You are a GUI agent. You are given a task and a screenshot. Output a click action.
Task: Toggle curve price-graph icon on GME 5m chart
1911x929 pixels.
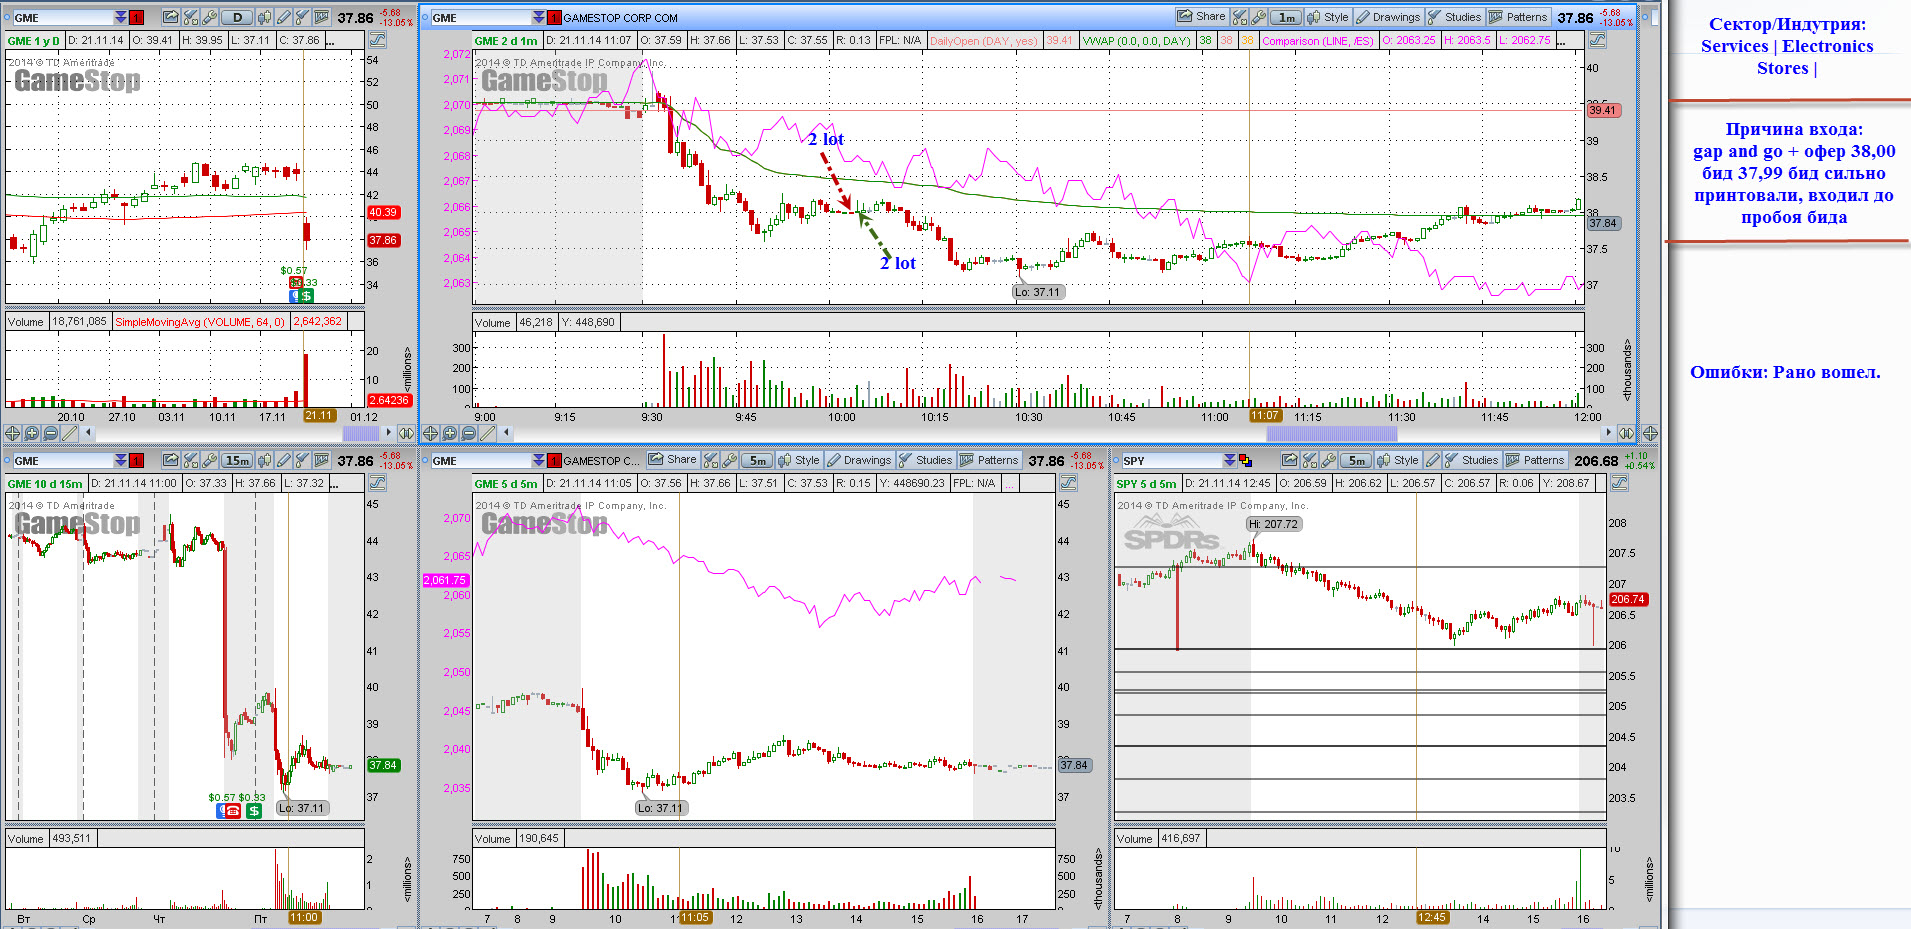(x=1068, y=483)
